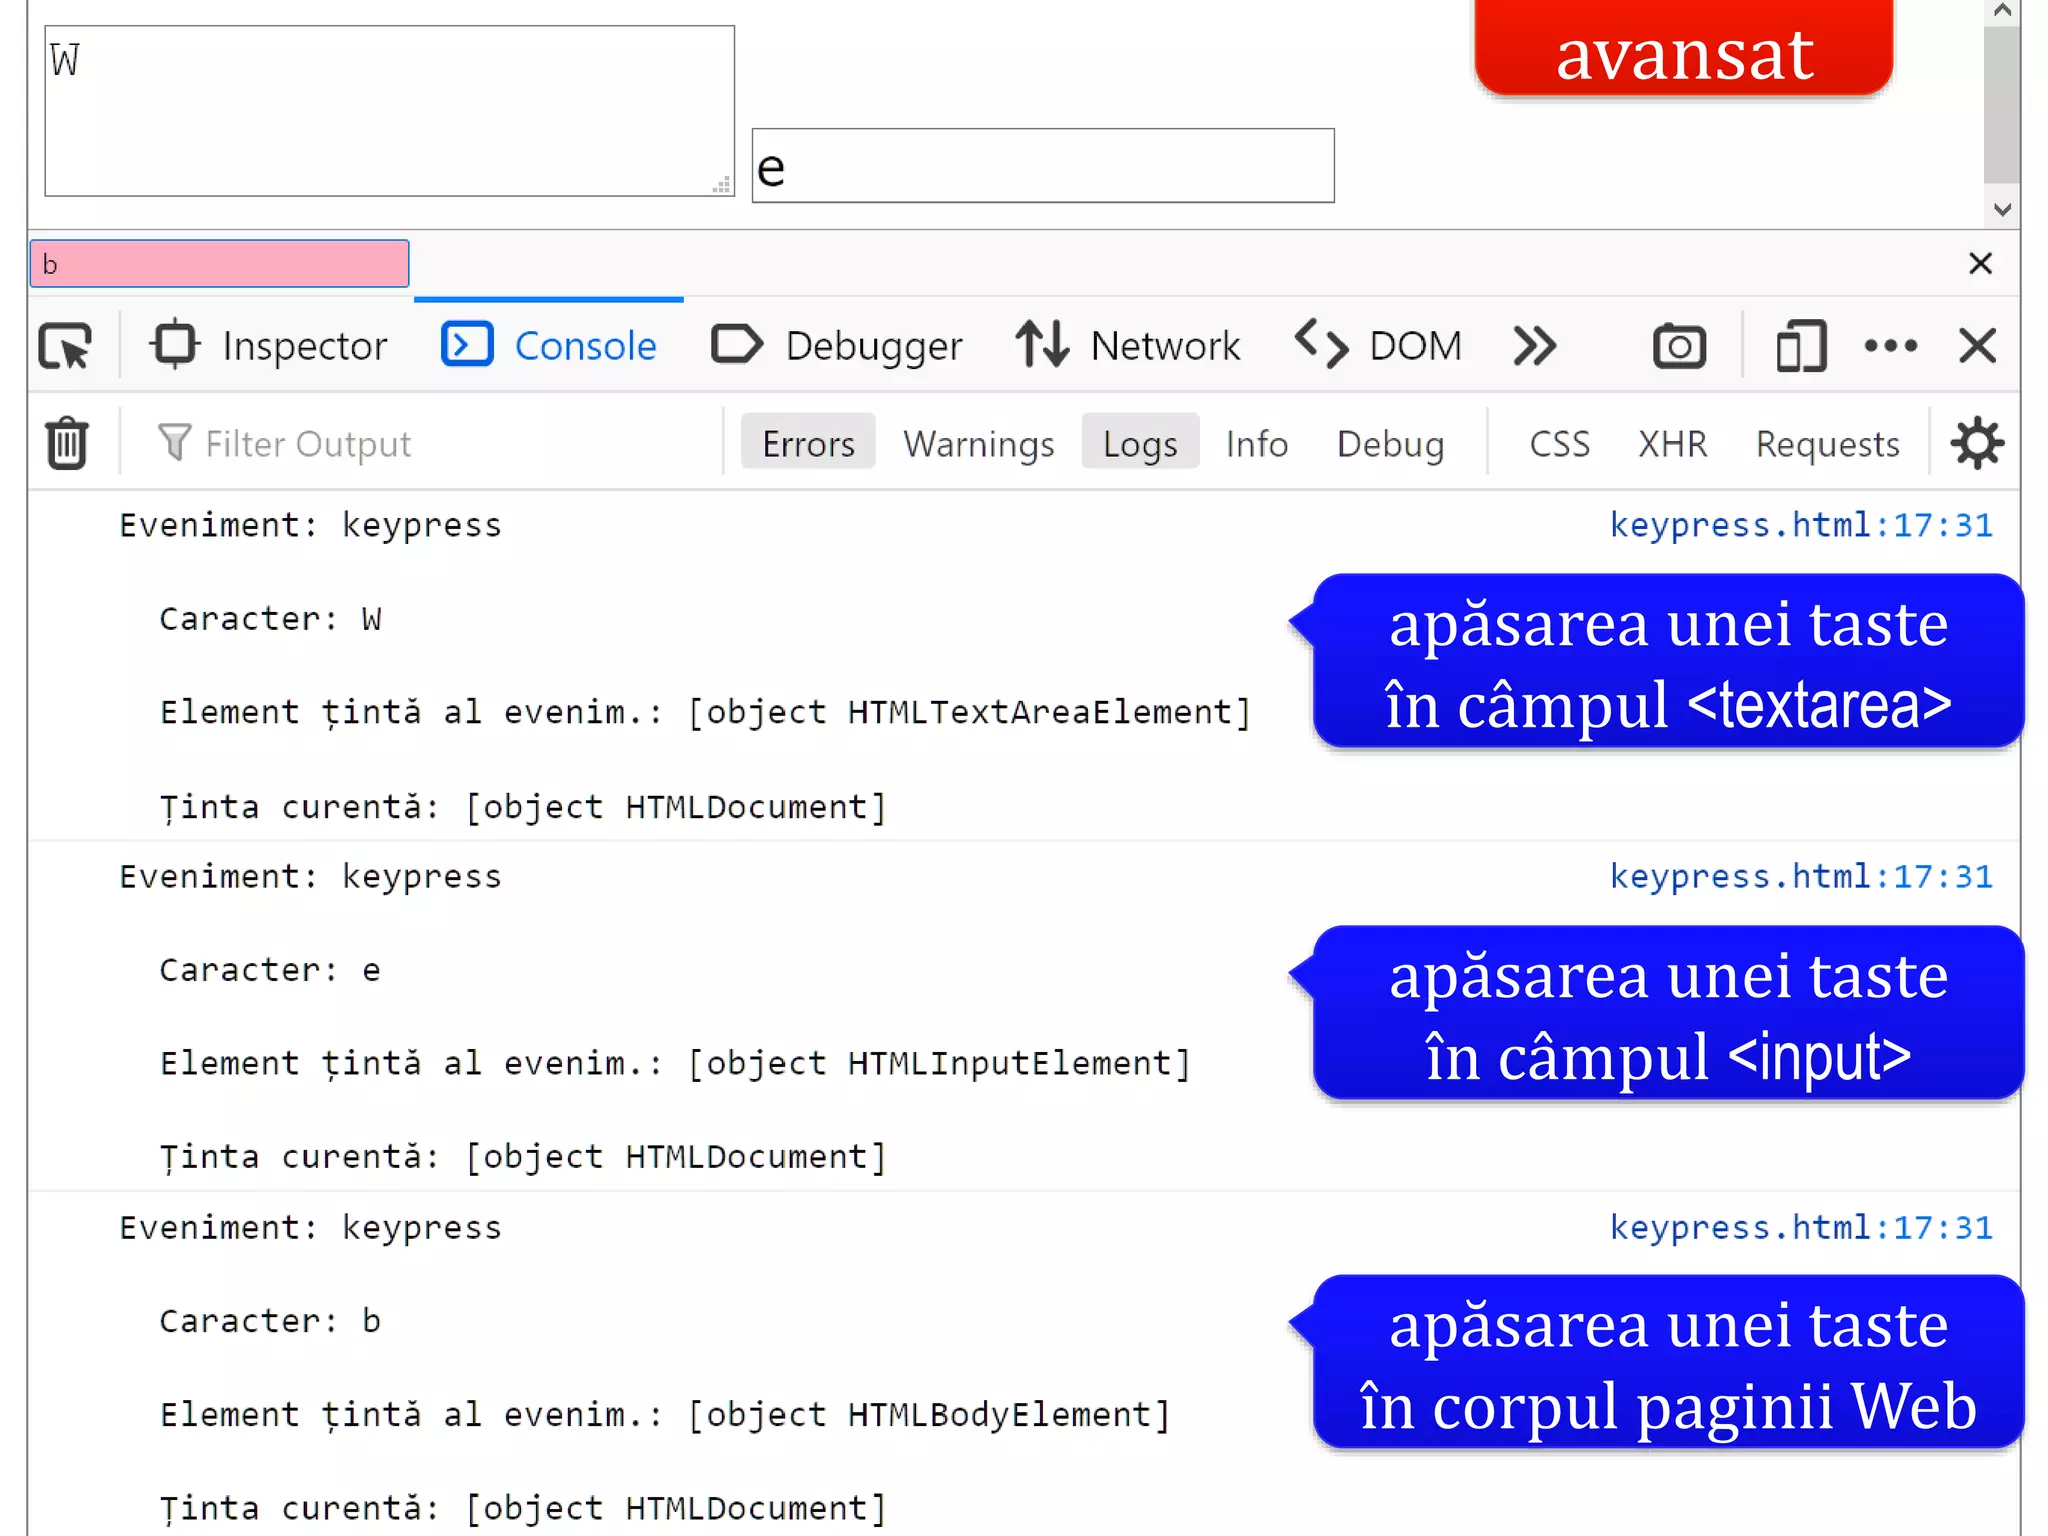
Task: Toggle responsive design mode icon
Action: pyautogui.click(x=1801, y=346)
